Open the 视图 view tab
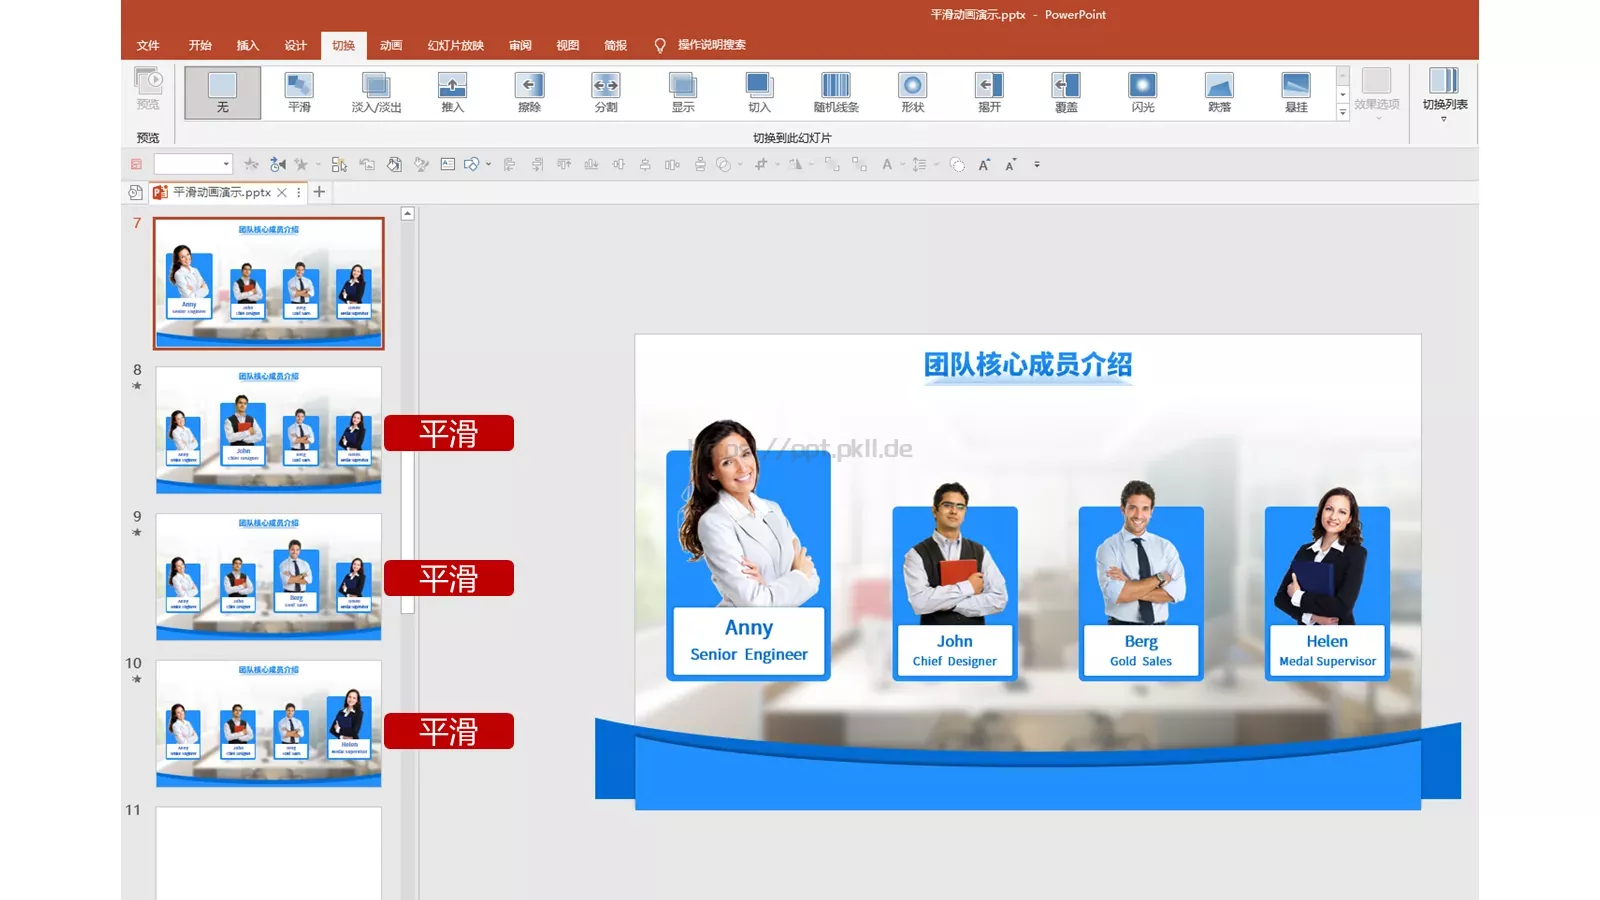This screenshot has height=900, width=1600. [568, 45]
